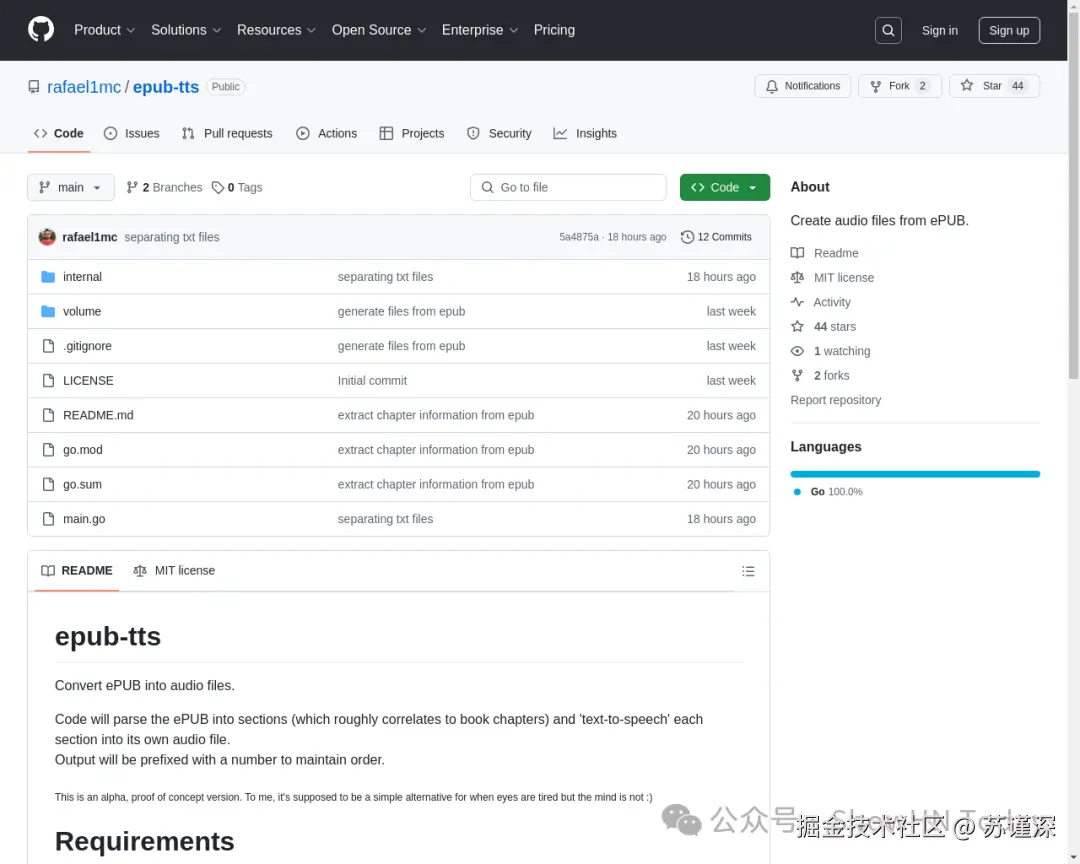Open the Pricing link
This screenshot has width=1080, height=864.
[554, 30]
